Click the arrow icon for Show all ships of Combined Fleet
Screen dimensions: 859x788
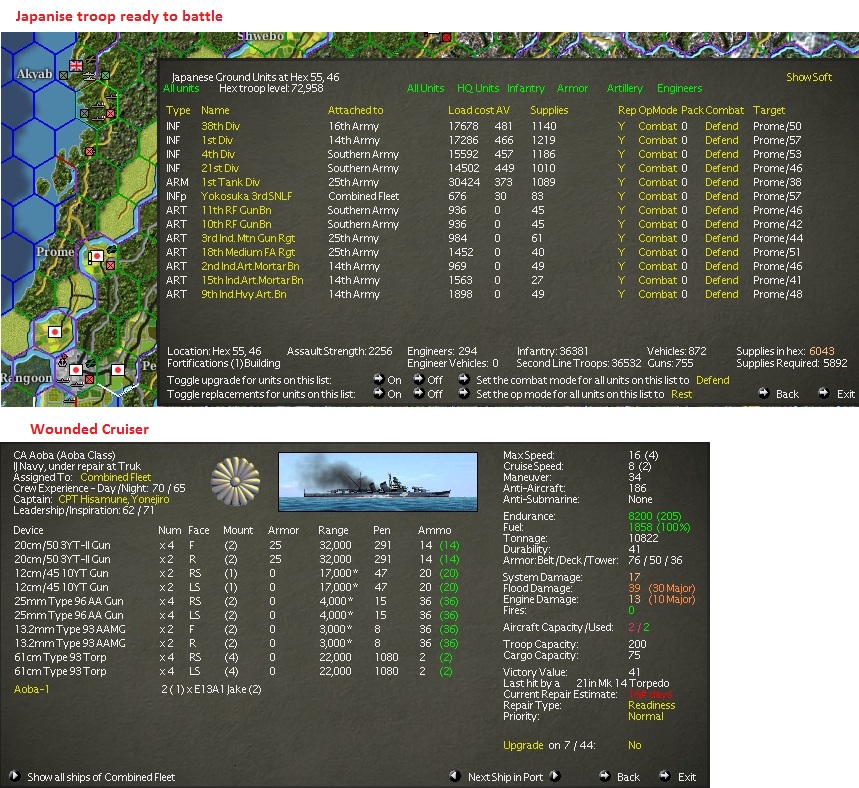click(x=15, y=776)
